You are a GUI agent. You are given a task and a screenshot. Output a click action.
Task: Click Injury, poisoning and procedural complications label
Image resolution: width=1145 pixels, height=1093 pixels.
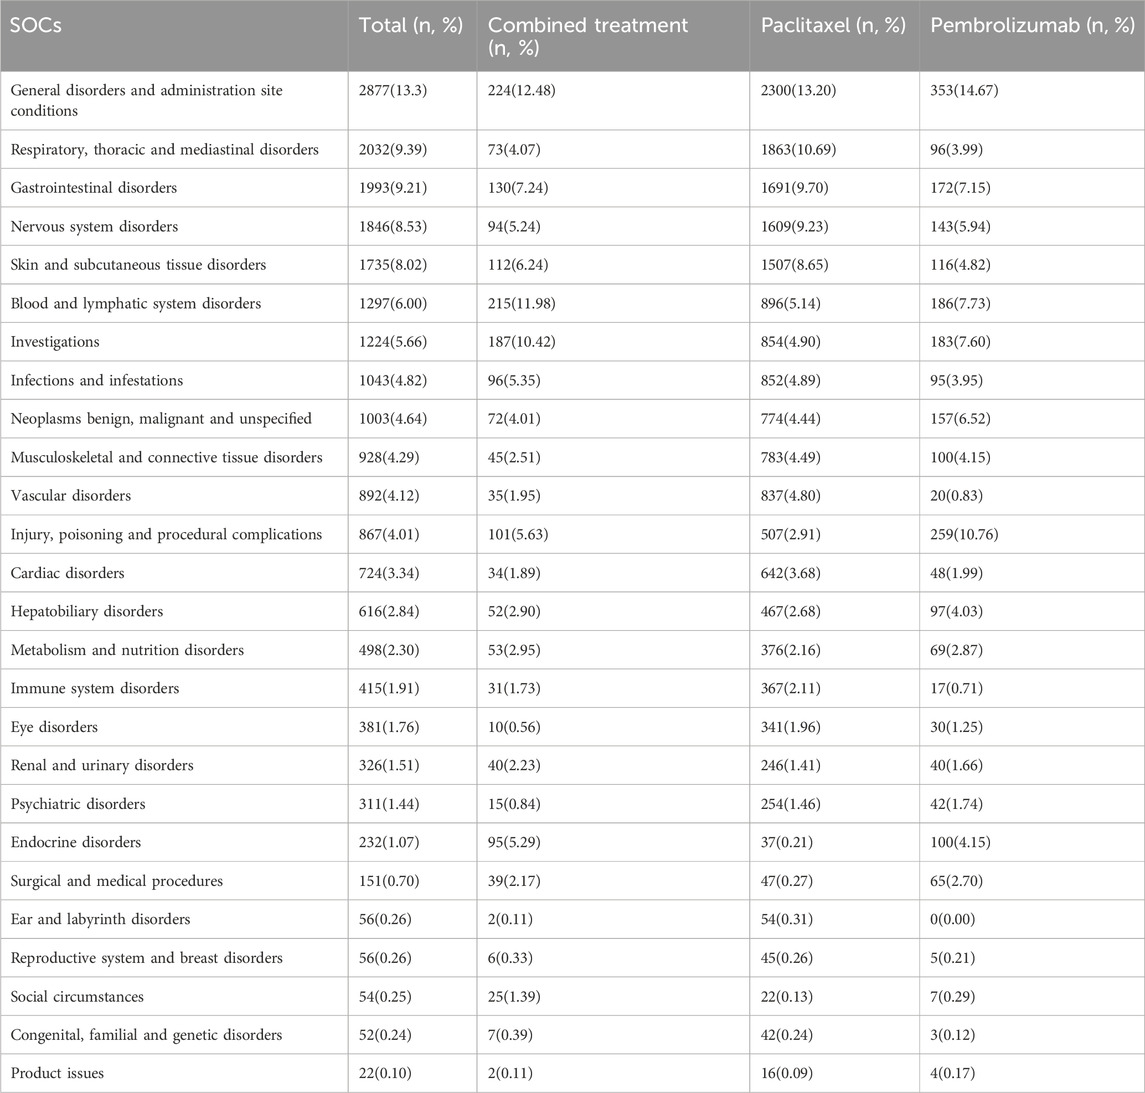pyautogui.click(x=166, y=534)
